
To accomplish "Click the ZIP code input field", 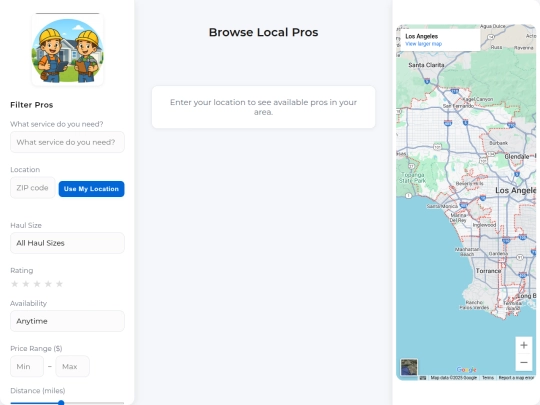I will [33, 188].
